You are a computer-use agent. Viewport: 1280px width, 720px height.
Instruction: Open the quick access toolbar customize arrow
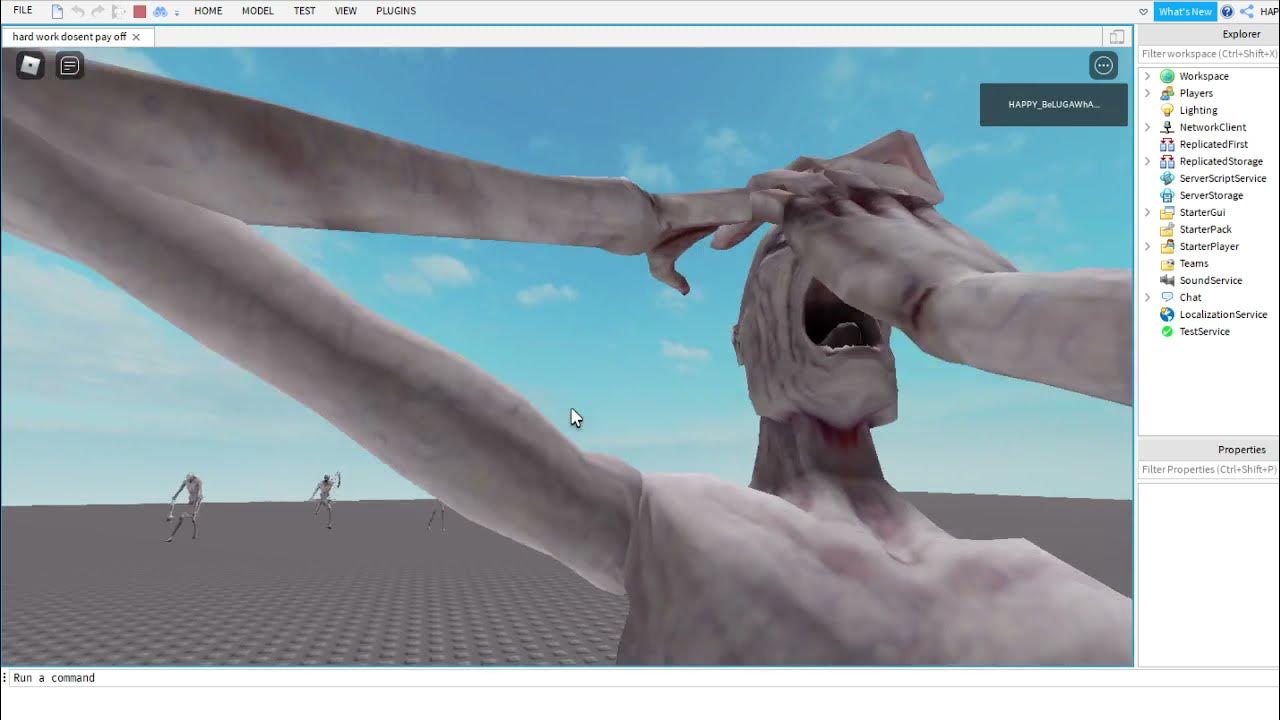pos(177,12)
